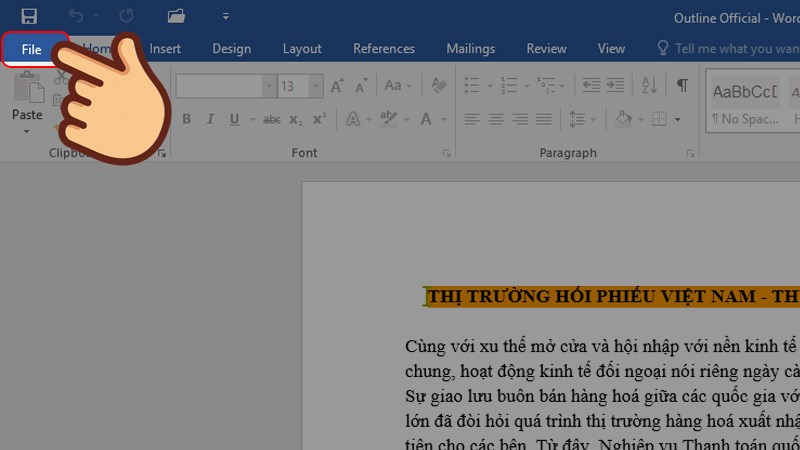Click the Clear All Formatting icon

click(437, 87)
